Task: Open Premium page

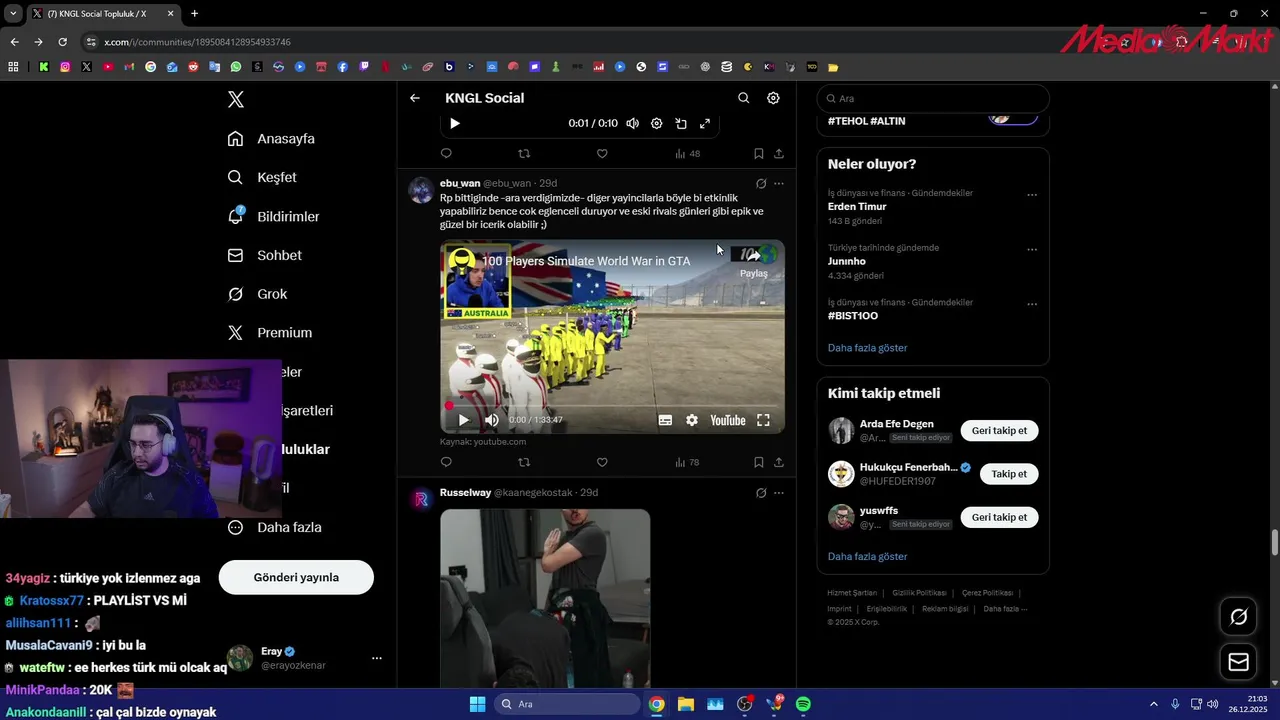Action: click(x=269, y=333)
